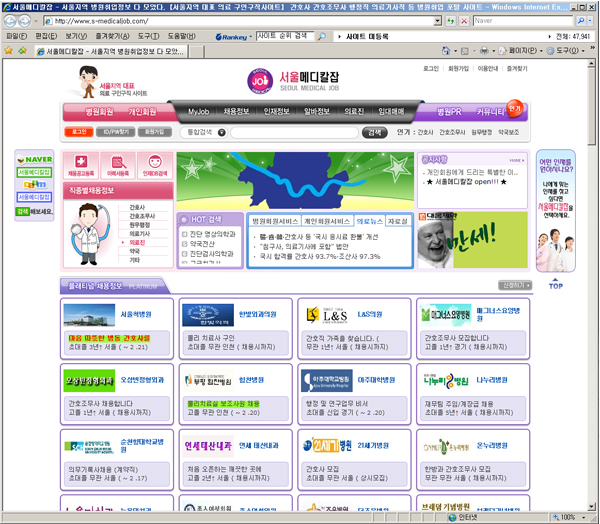Click the 이력서등록 icon
This screenshot has width=600, height=524.
[x=118, y=165]
